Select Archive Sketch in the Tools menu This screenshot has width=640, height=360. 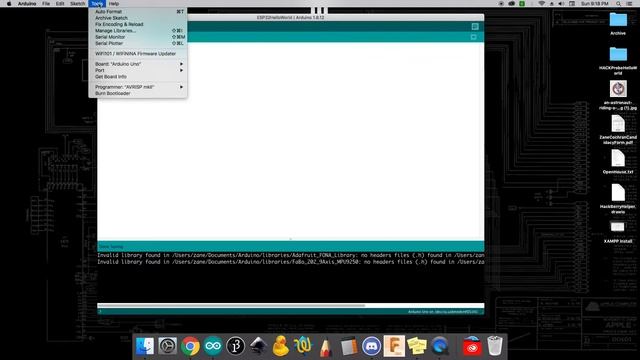pyautogui.click(x=138, y=18)
